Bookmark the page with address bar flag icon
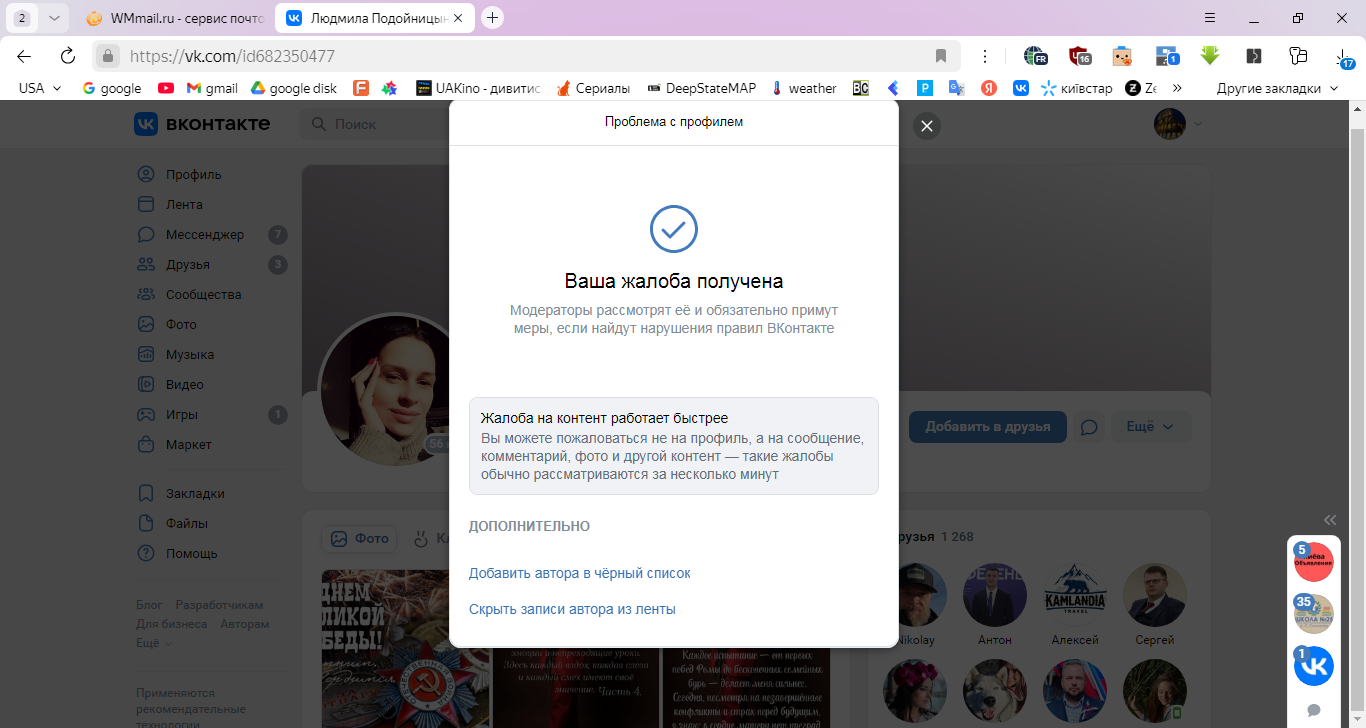This screenshot has height=728, width=1366. coord(941,56)
